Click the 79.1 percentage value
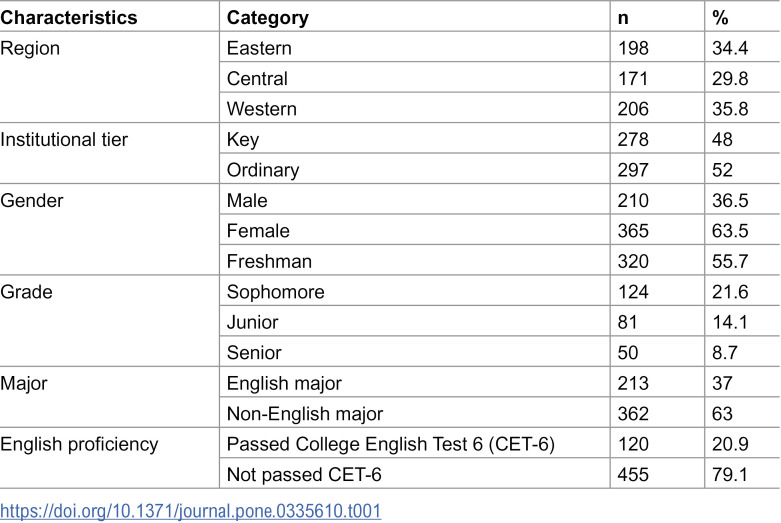Viewport: 781px width, 523px height. [x=730, y=475]
